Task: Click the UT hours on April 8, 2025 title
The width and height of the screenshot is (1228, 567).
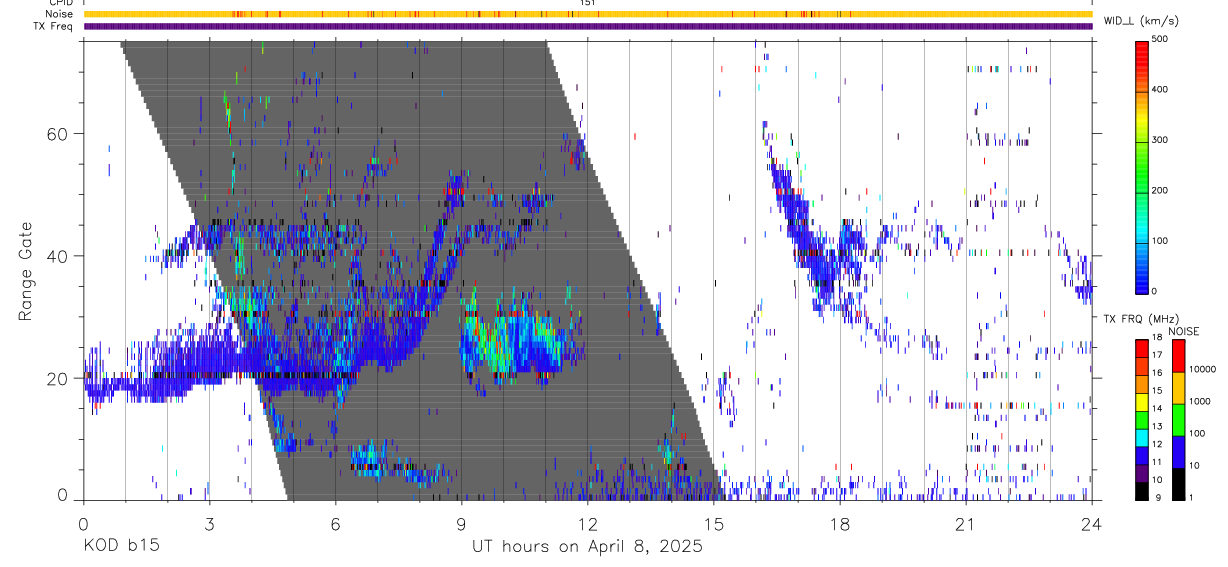Action: pyautogui.click(x=587, y=547)
